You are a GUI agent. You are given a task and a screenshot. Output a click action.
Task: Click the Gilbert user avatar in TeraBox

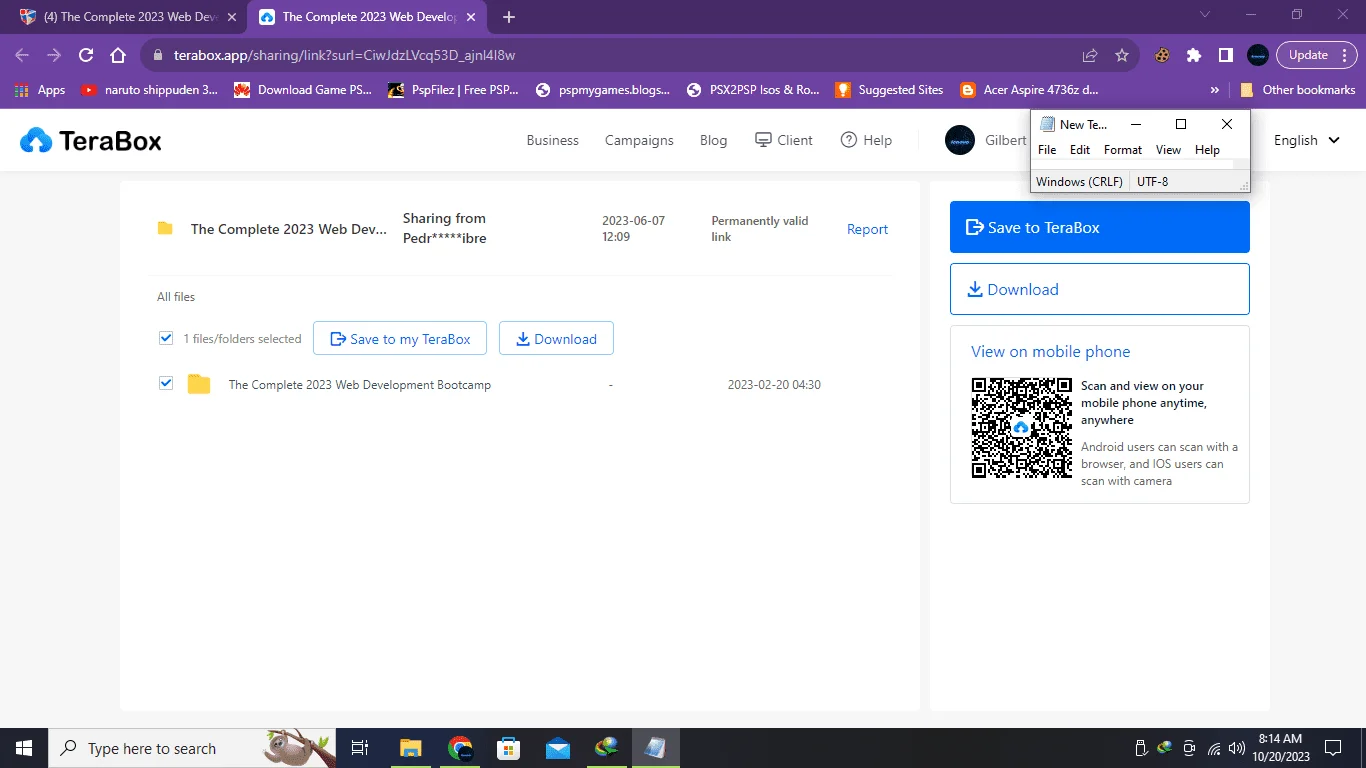click(960, 140)
